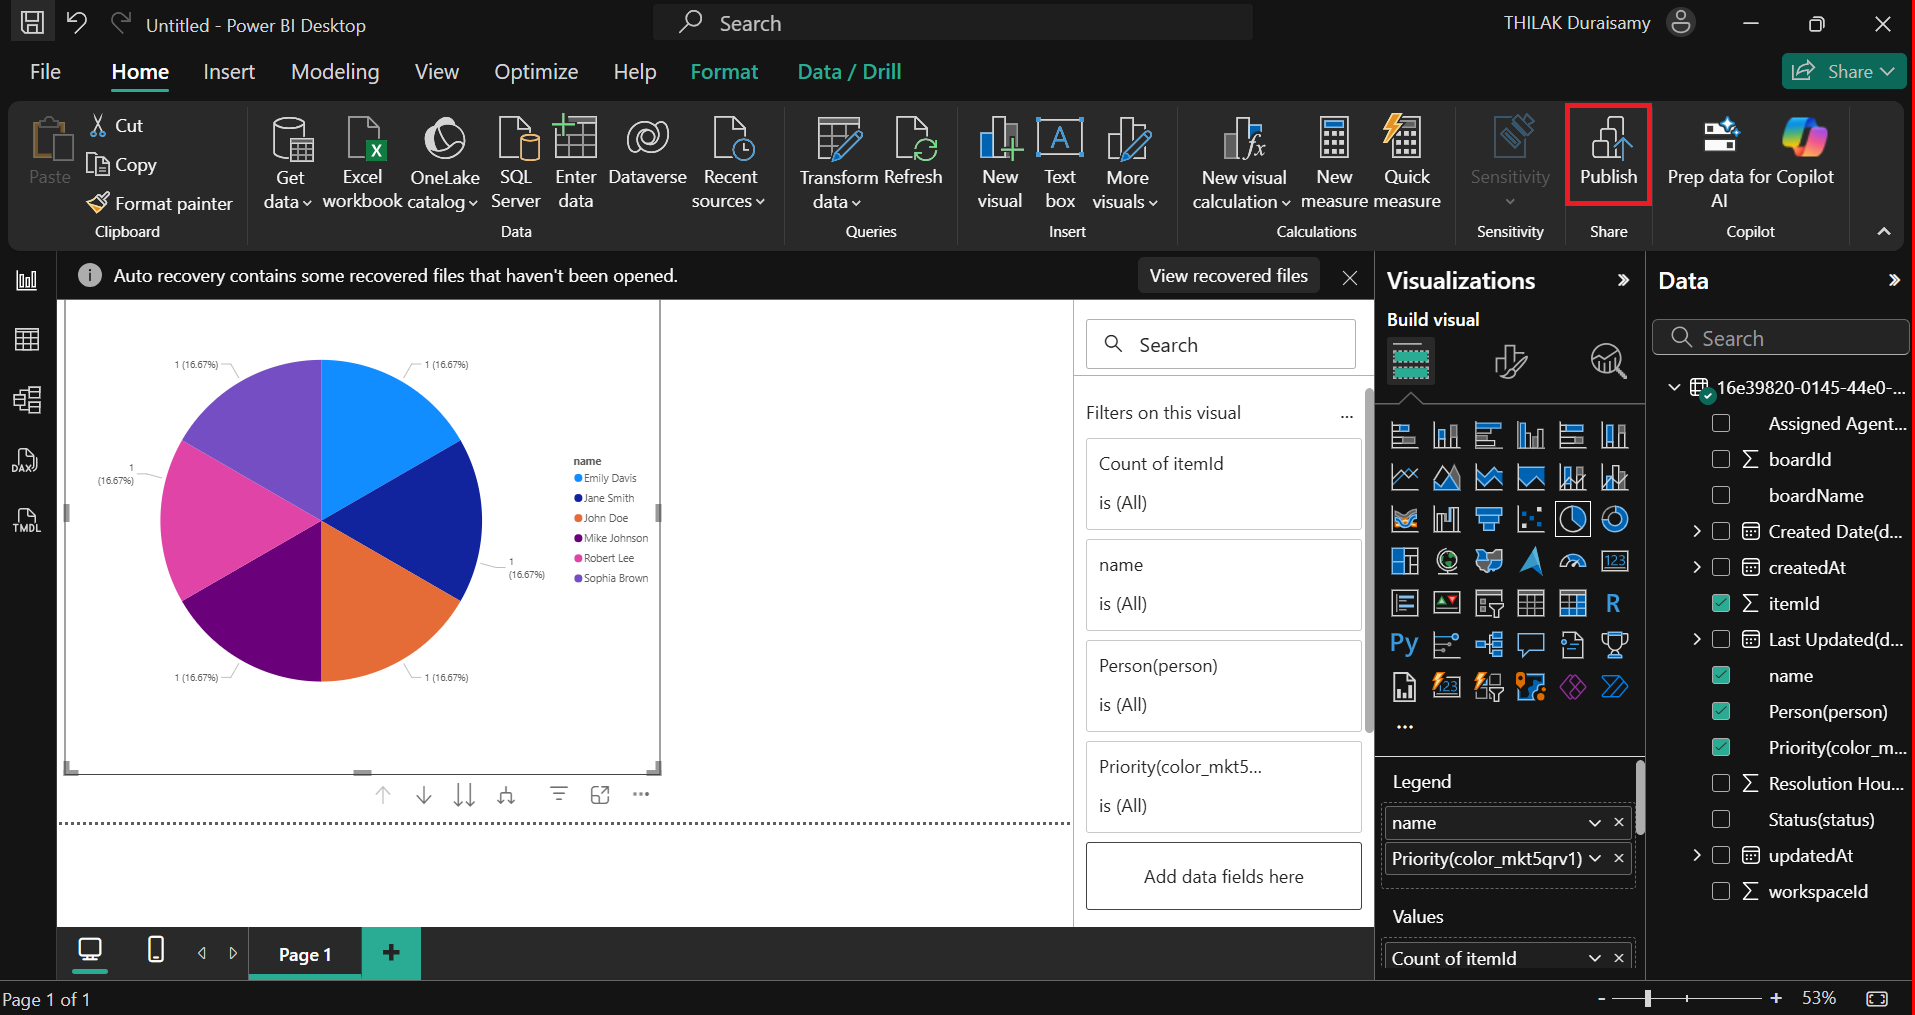Image resolution: width=1915 pixels, height=1015 pixels.
Task: Check the Assigned Agent field checkbox
Action: (1721, 423)
